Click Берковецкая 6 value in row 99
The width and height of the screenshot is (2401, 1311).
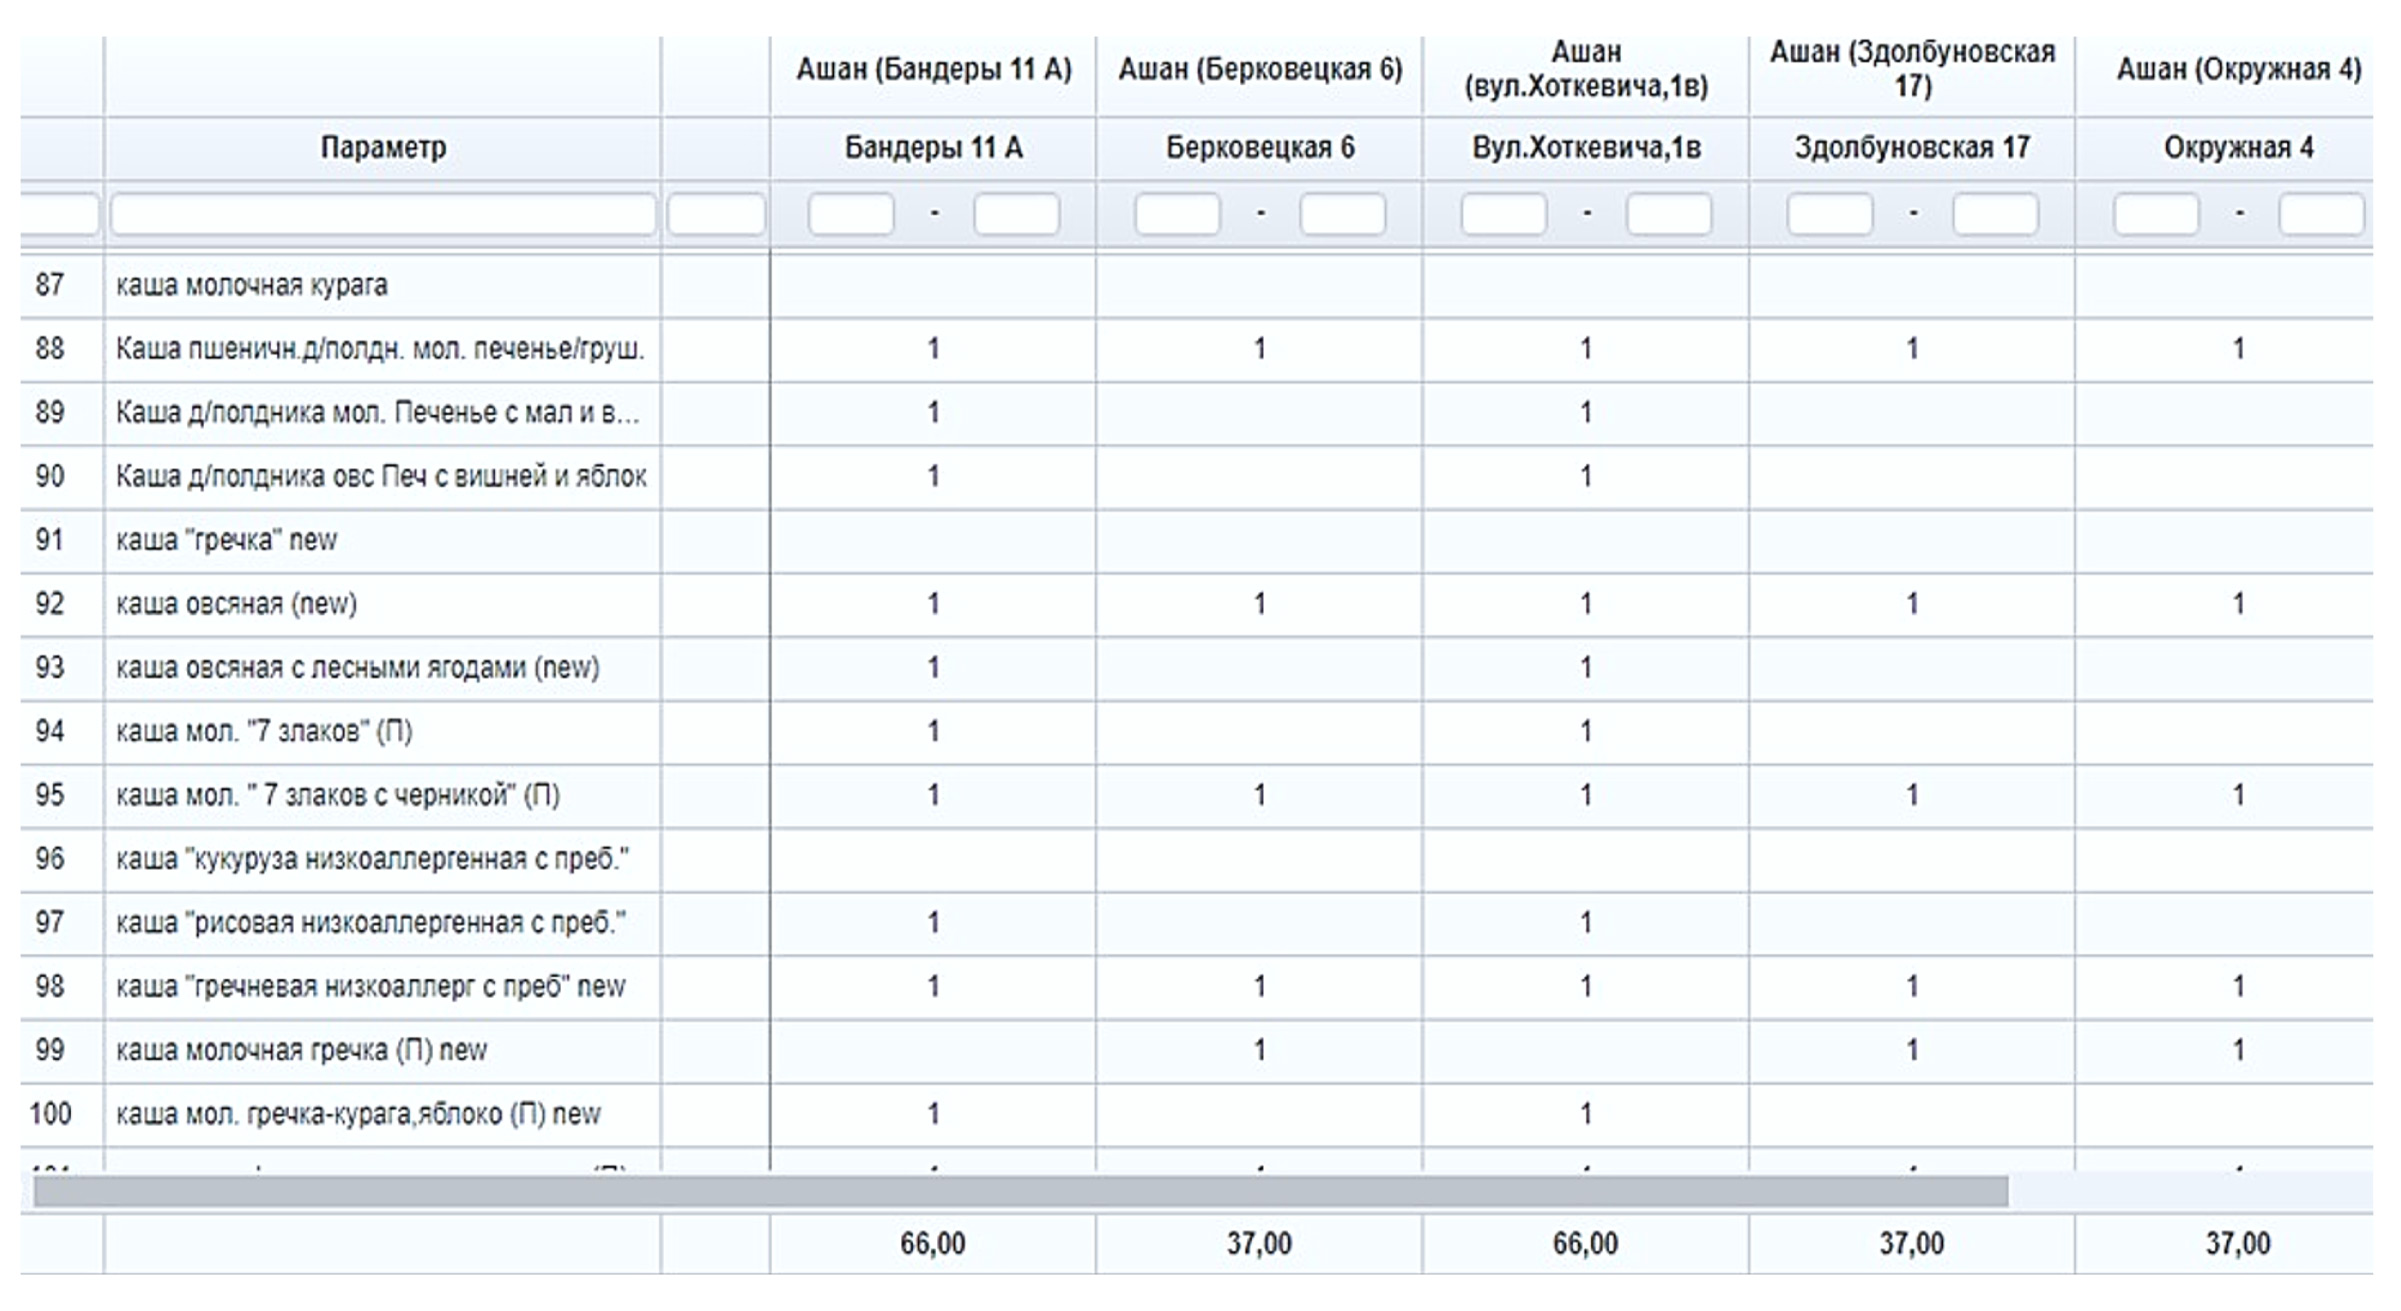(1259, 1051)
